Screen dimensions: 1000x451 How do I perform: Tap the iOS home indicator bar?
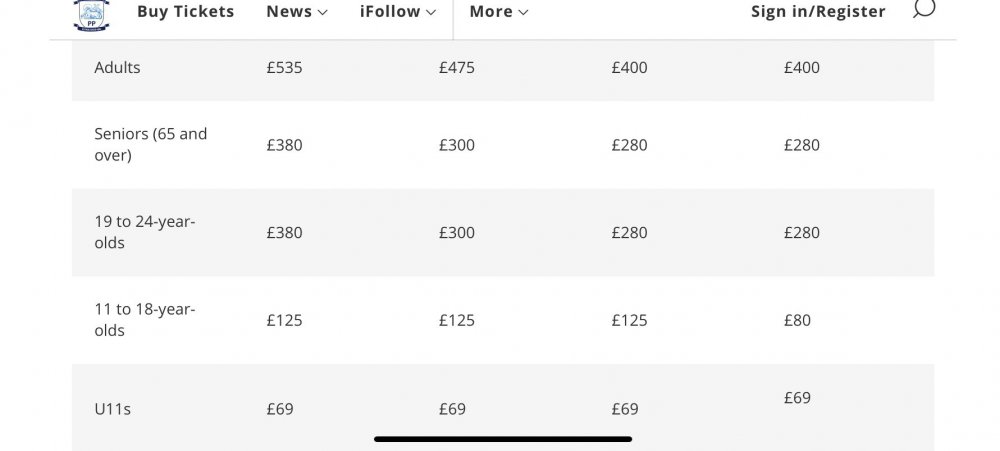tap(503, 438)
